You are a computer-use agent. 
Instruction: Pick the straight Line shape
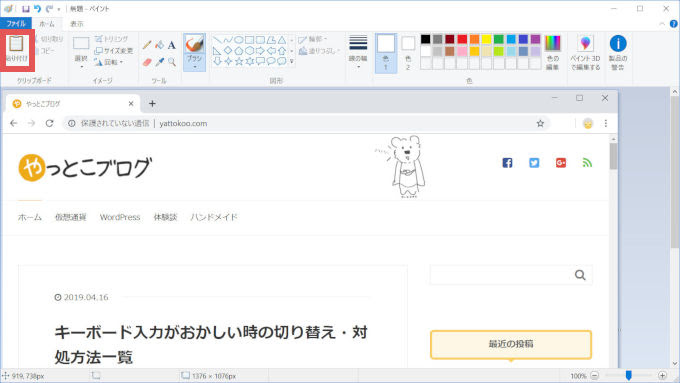point(217,40)
